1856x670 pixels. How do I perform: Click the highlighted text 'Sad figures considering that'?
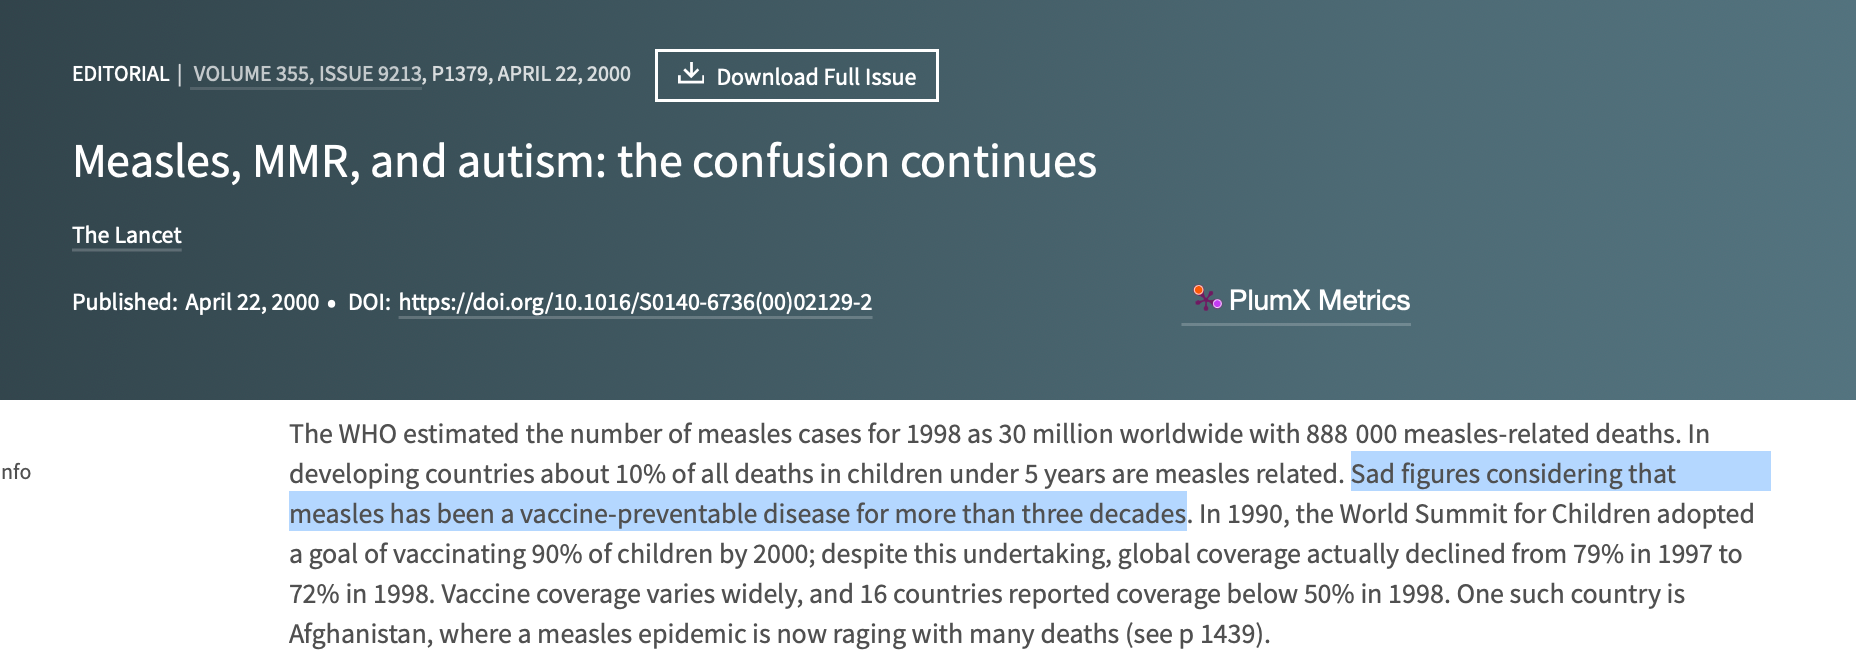pyautogui.click(x=1513, y=474)
